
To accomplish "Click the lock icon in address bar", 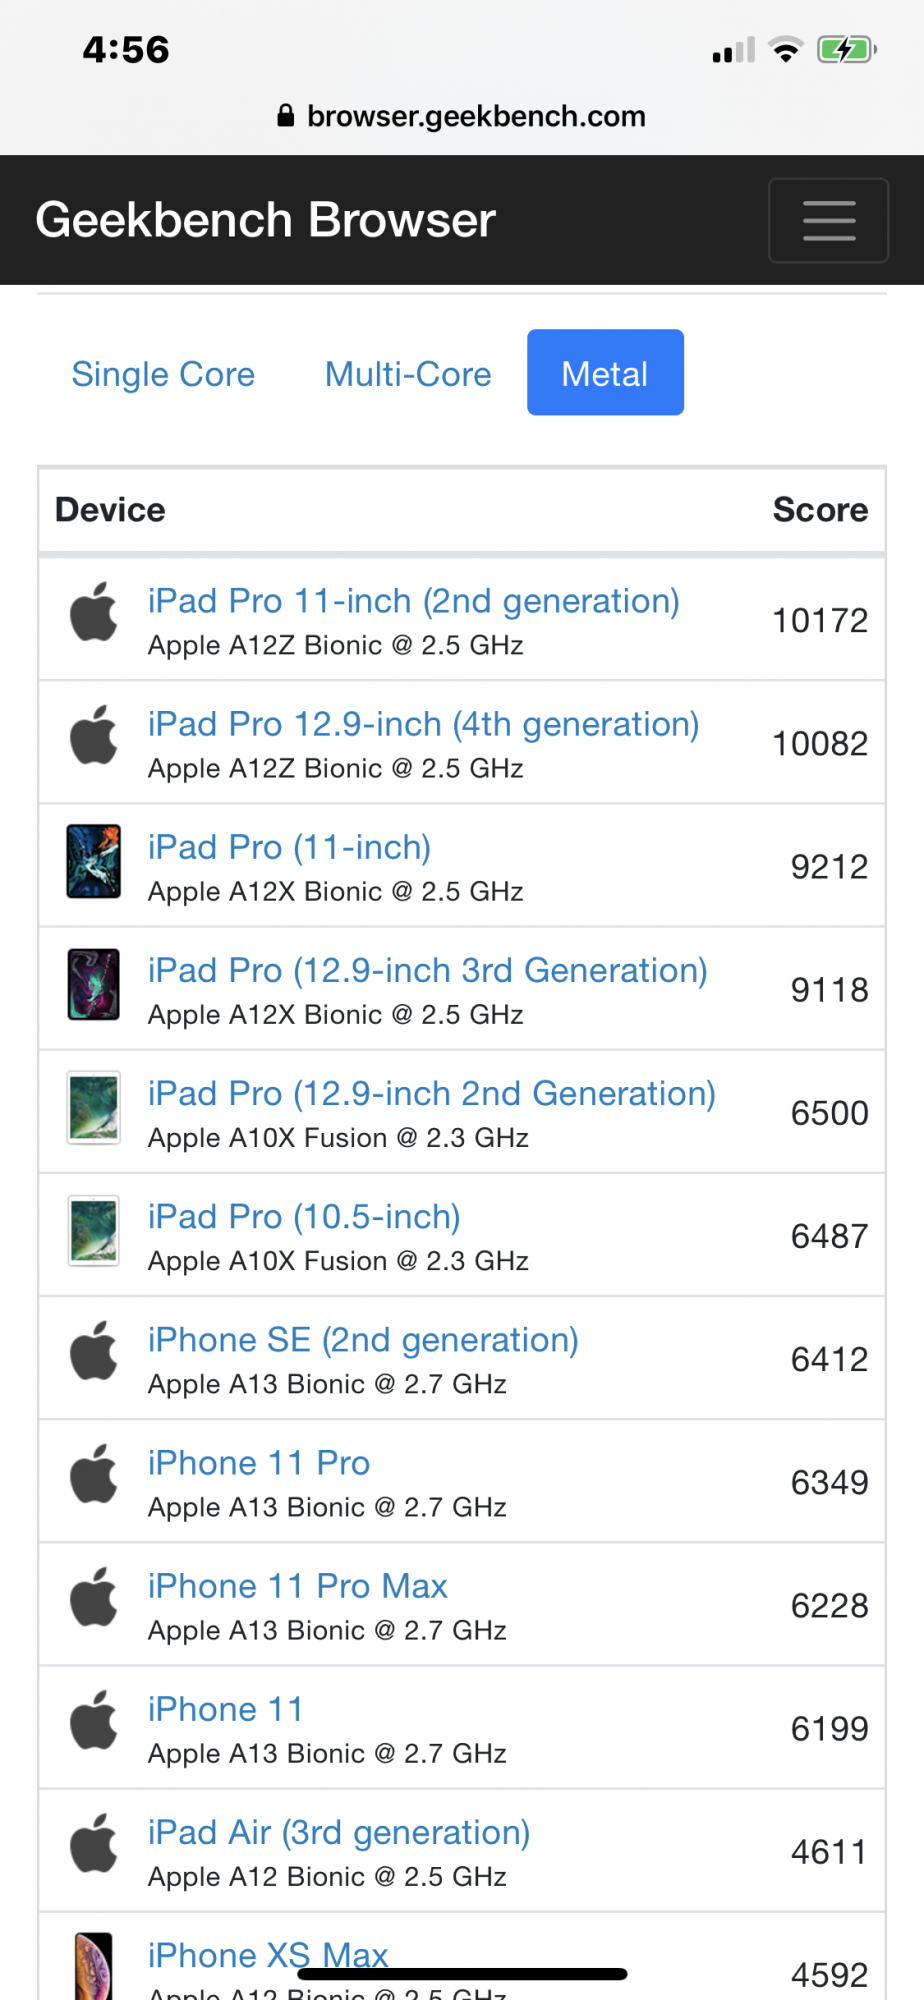I will point(286,116).
